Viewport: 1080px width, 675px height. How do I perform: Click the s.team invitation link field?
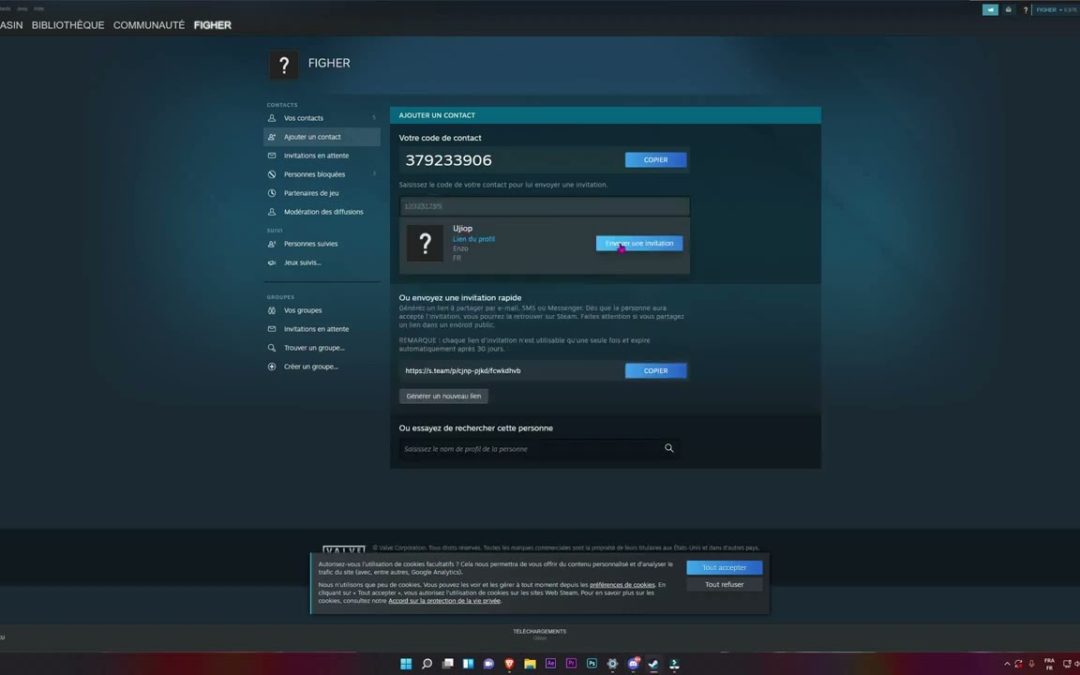pos(511,371)
